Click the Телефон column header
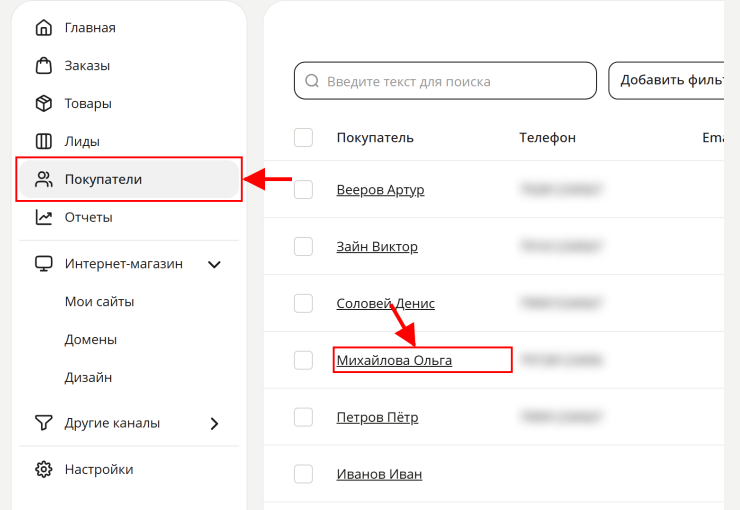Screen dimensions: 740x510 tap(547, 137)
